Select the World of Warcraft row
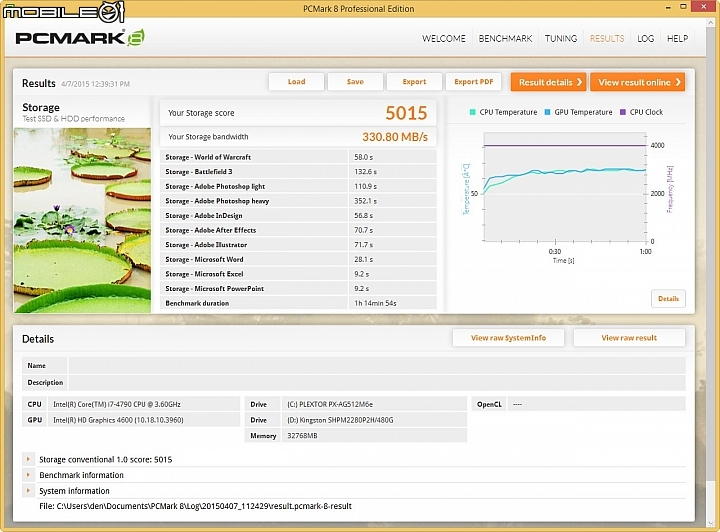This screenshot has height=532, width=720. tap(298, 157)
